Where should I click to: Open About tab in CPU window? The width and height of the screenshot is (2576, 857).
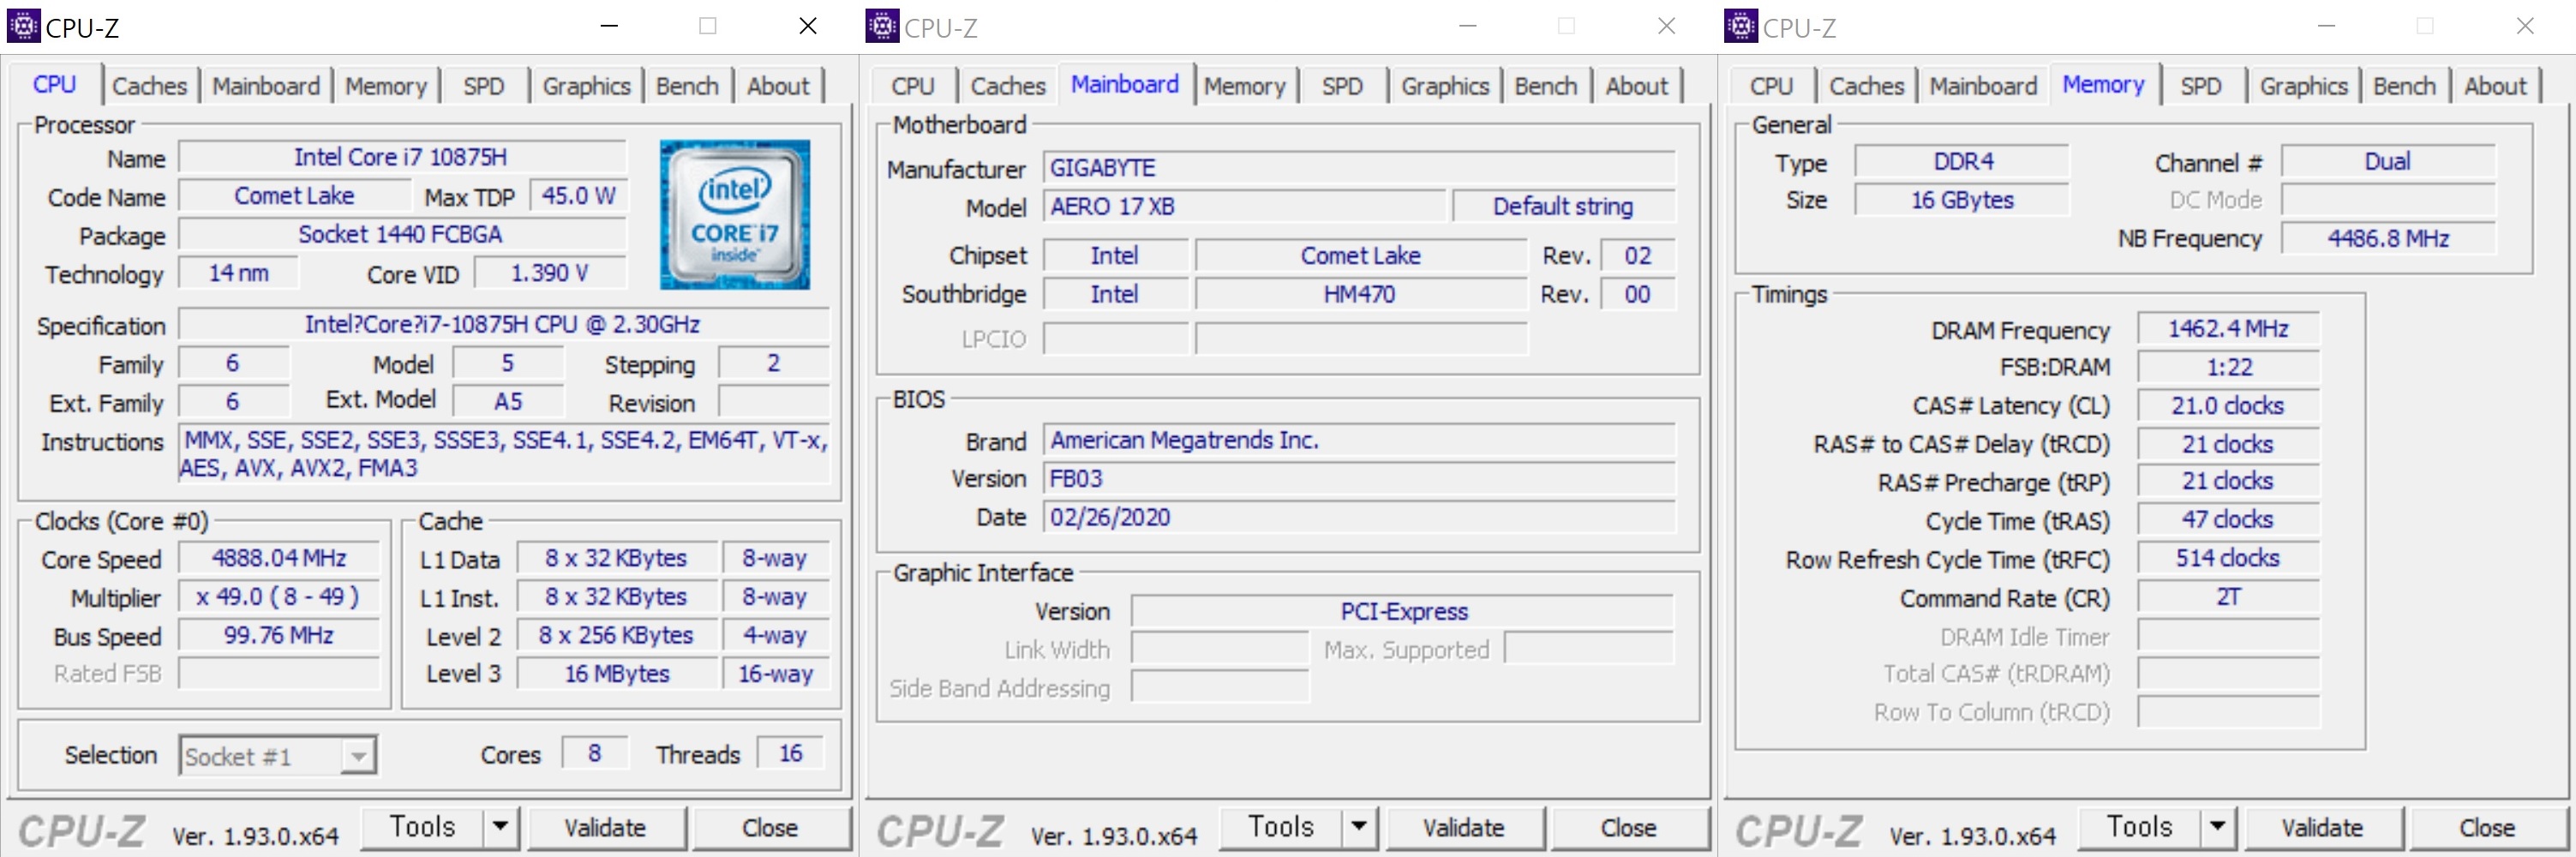[x=778, y=86]
